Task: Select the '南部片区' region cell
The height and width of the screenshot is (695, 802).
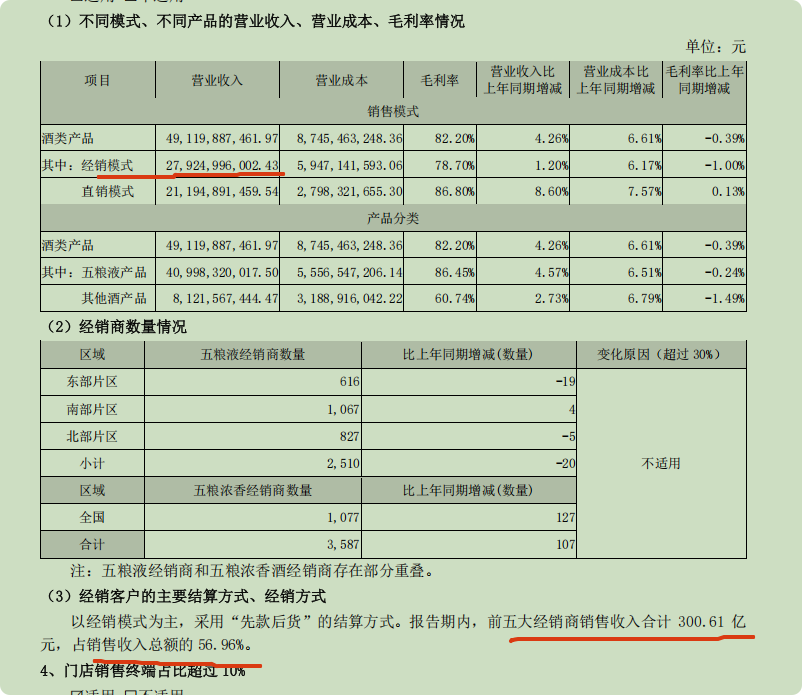Action: 92,409
